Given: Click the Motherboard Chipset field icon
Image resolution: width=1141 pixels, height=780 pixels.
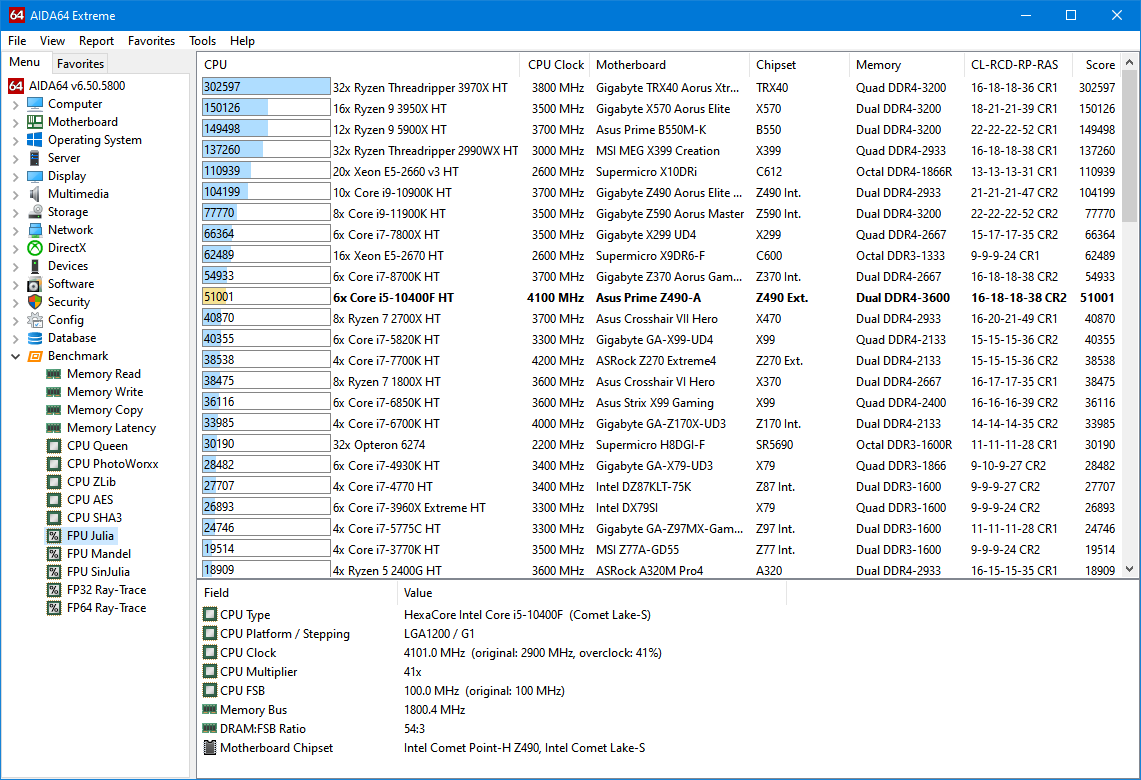Looking at the screenshot, I should click(x=210, y=748).
